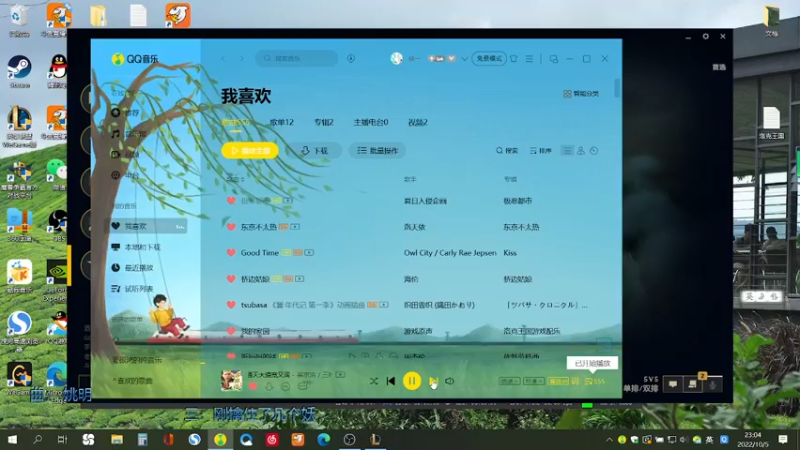Image resolution: width=800 pixels, height=450 pixels.
Task: Open the user avatar profile
Action: click(x=396, y=59)
